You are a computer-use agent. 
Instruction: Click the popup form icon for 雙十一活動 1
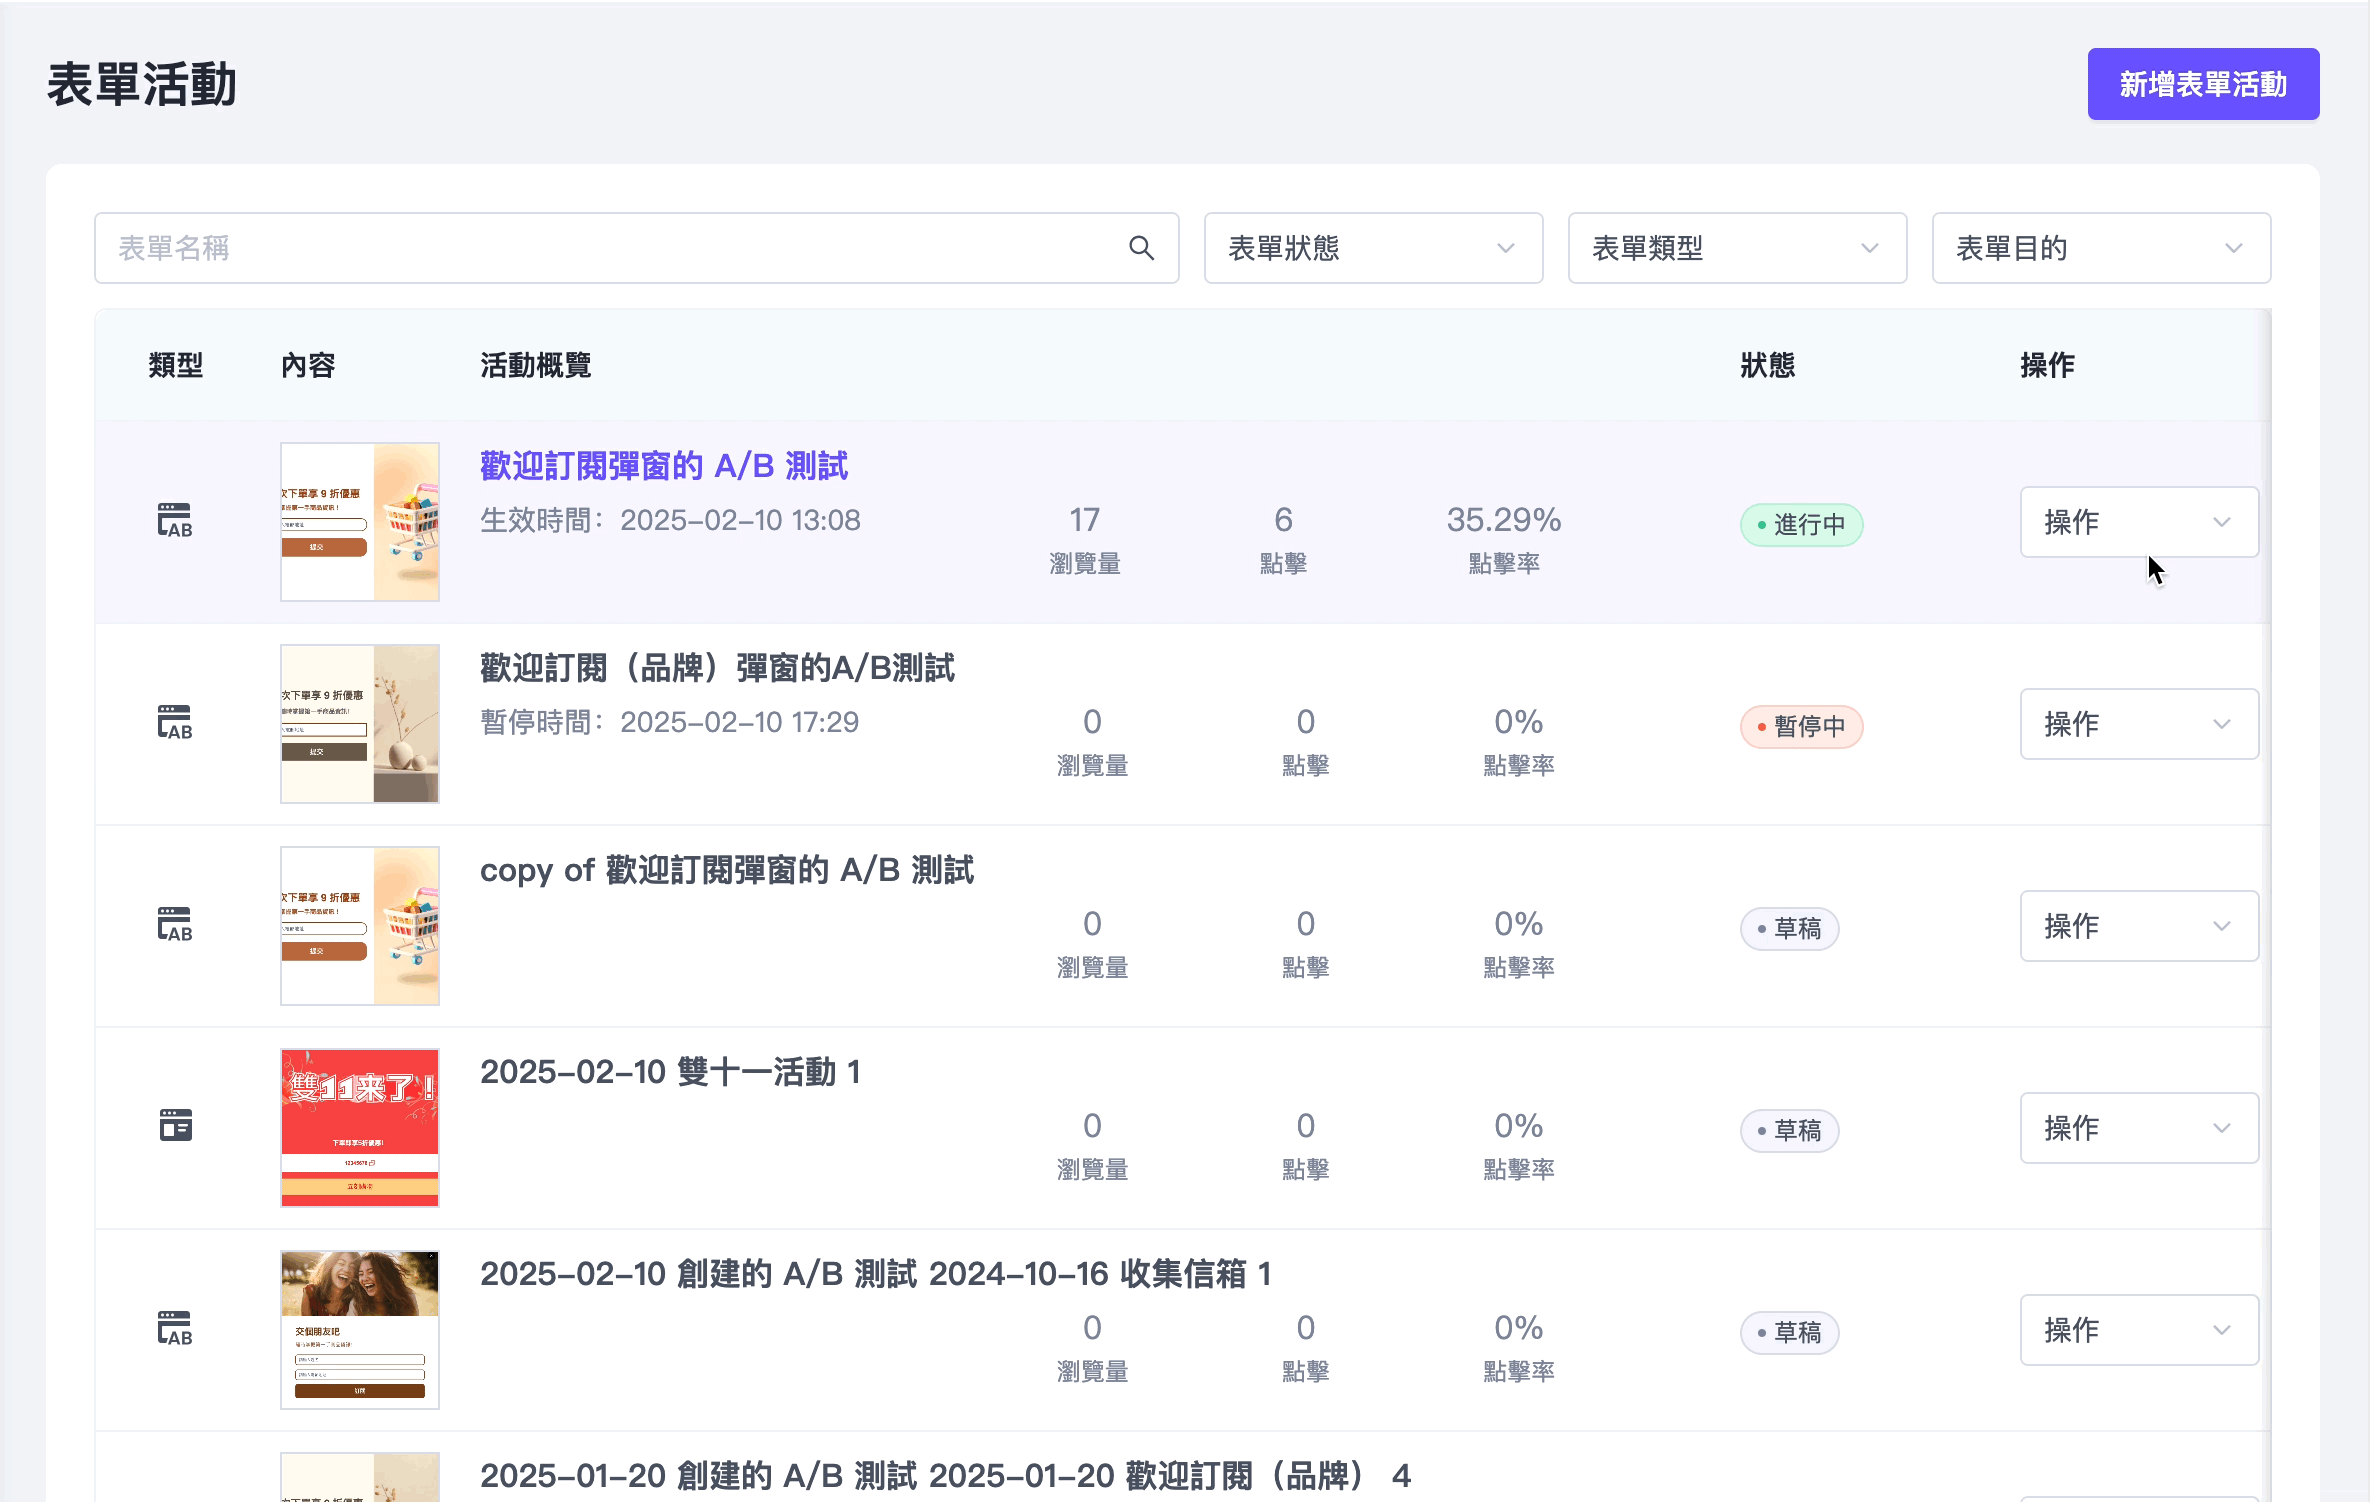coord(175,1126)
